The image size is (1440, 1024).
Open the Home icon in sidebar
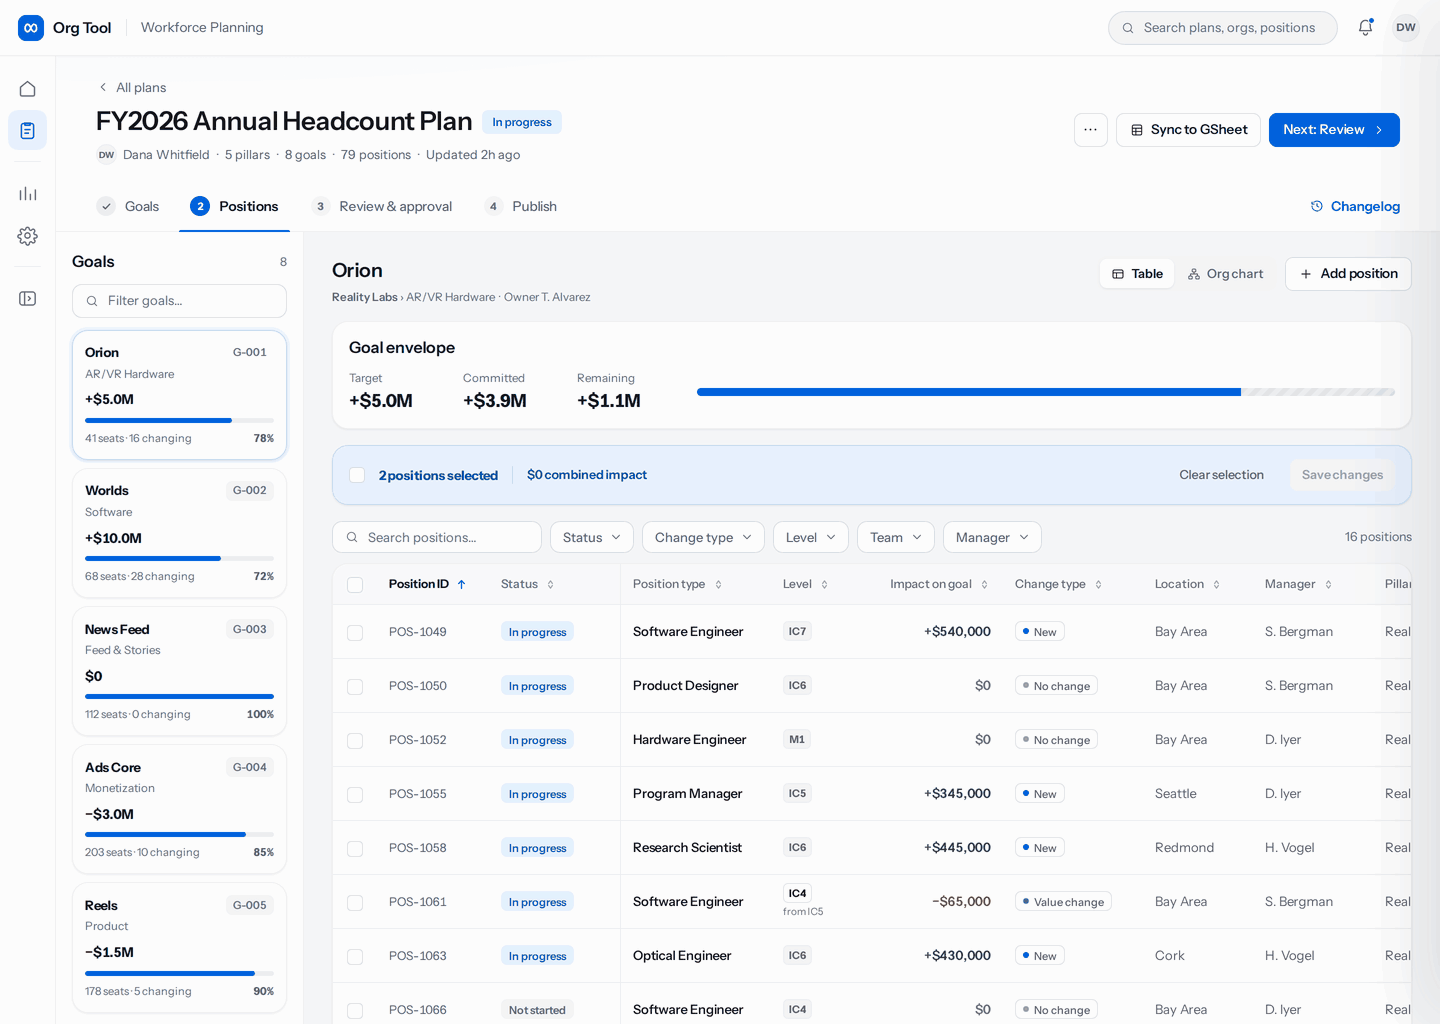28,89
